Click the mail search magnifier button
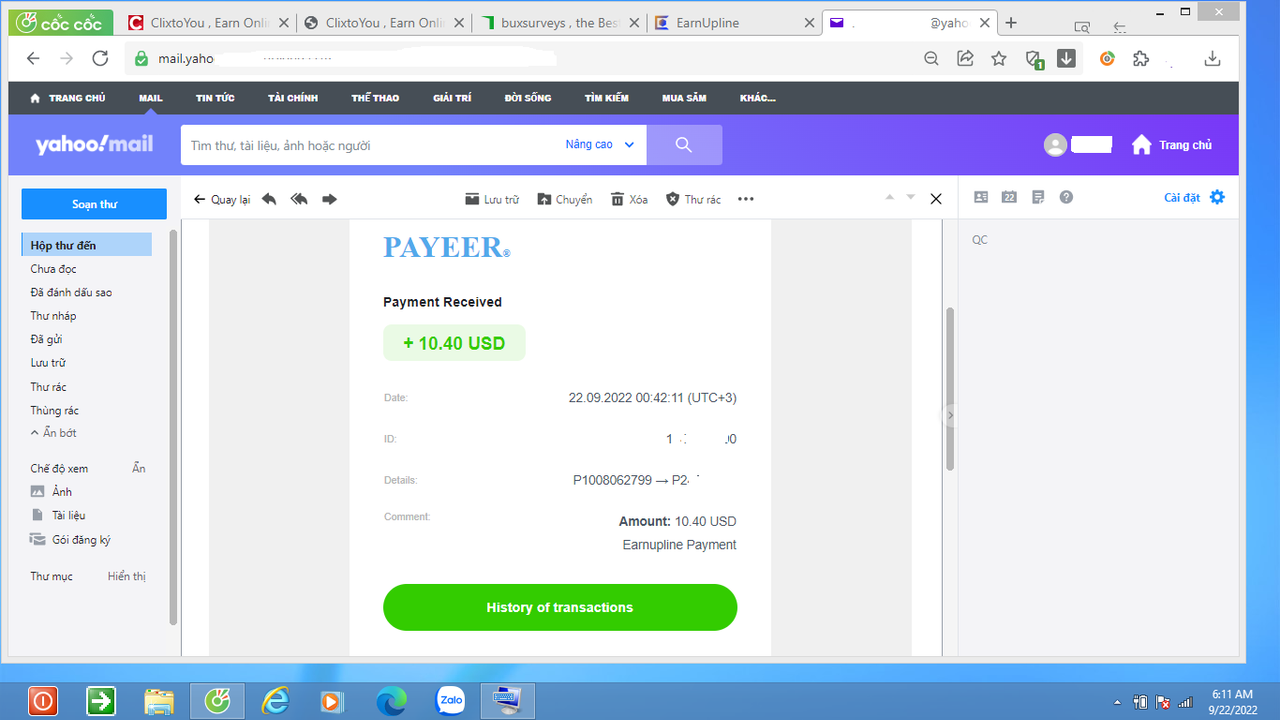Screen dimensions: 1280x720 (x=684, y=145)
